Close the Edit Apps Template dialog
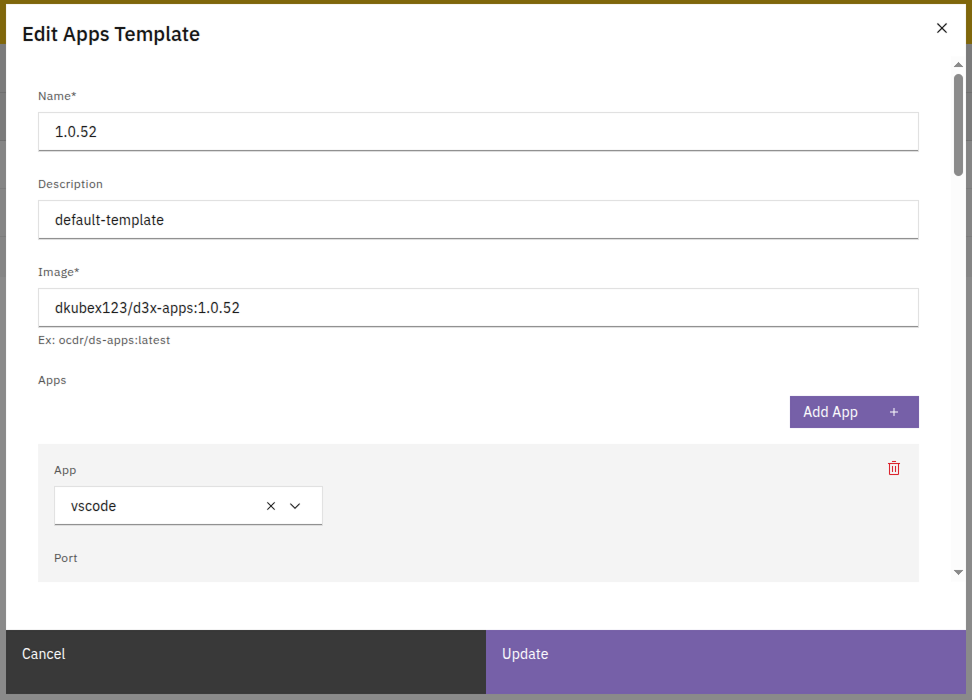Viewport: 972px width, 700px height. pos(941,28)
